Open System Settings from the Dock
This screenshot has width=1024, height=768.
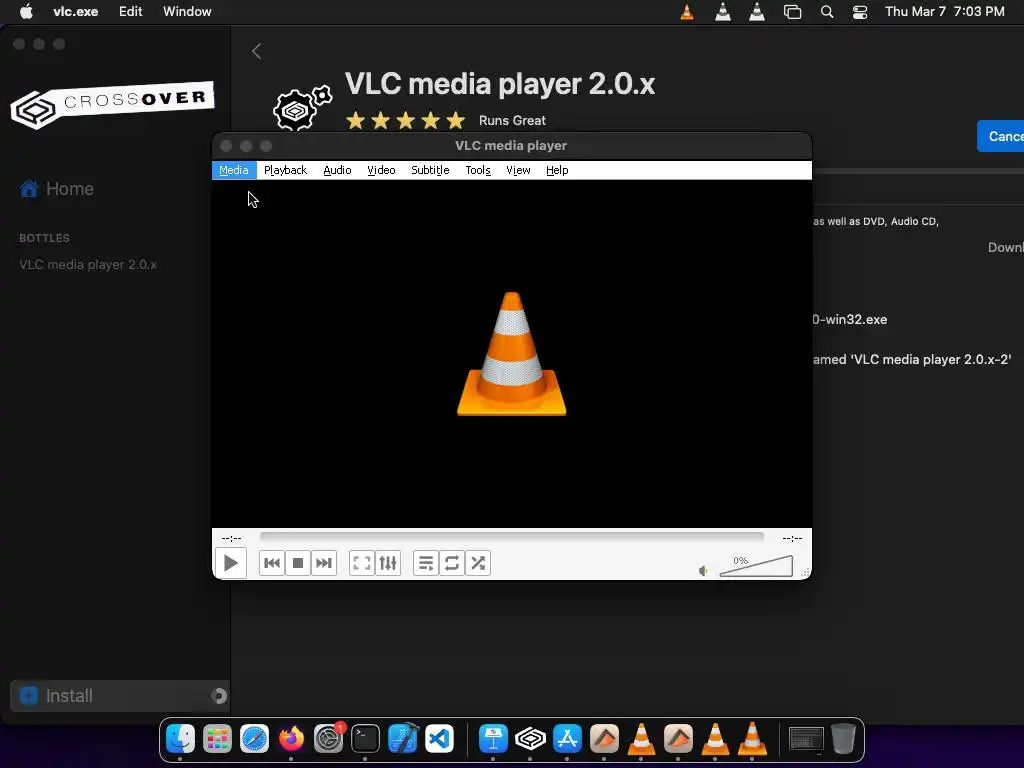(328, 739)
